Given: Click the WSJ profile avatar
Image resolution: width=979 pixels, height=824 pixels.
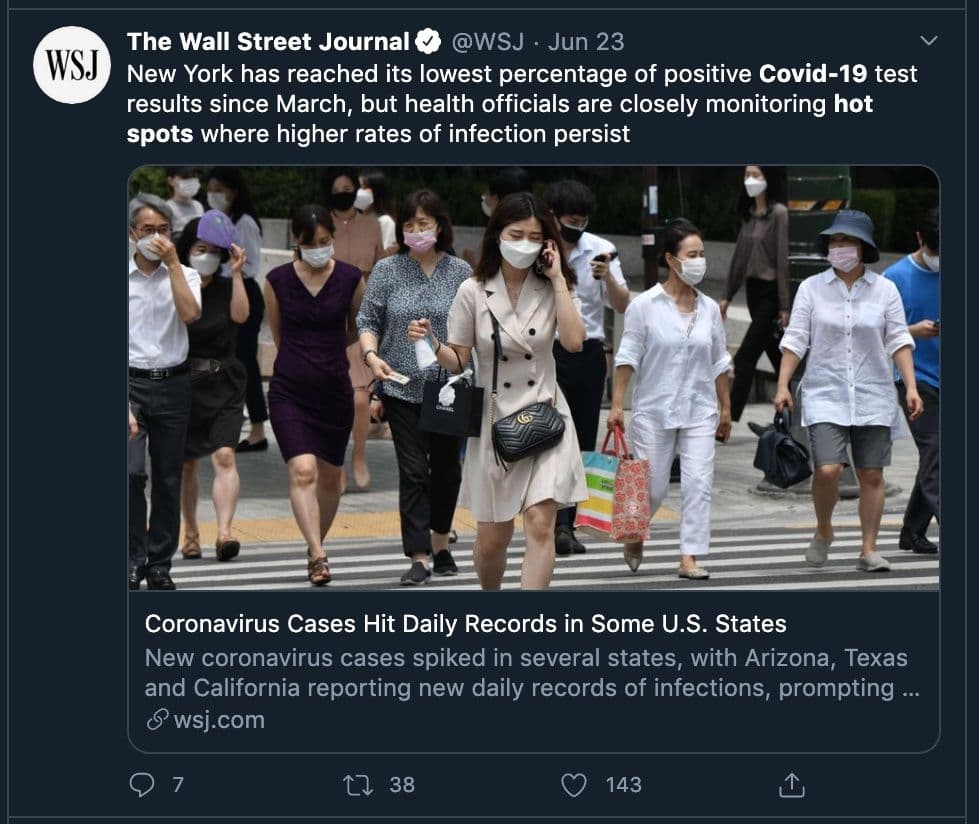Looking at the screenshot, I should click(72, 65).
